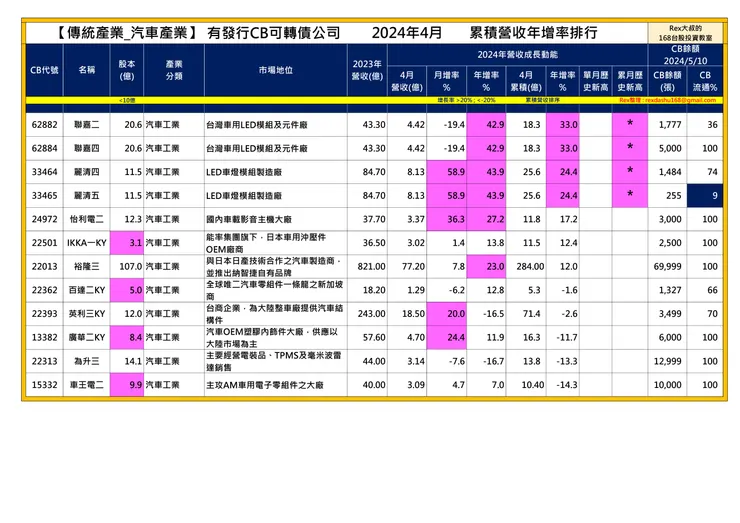Screen dimensions: 740x523
Task: Click the highlighted 3.1 capital cell
Action: click(x=127, y=243)
